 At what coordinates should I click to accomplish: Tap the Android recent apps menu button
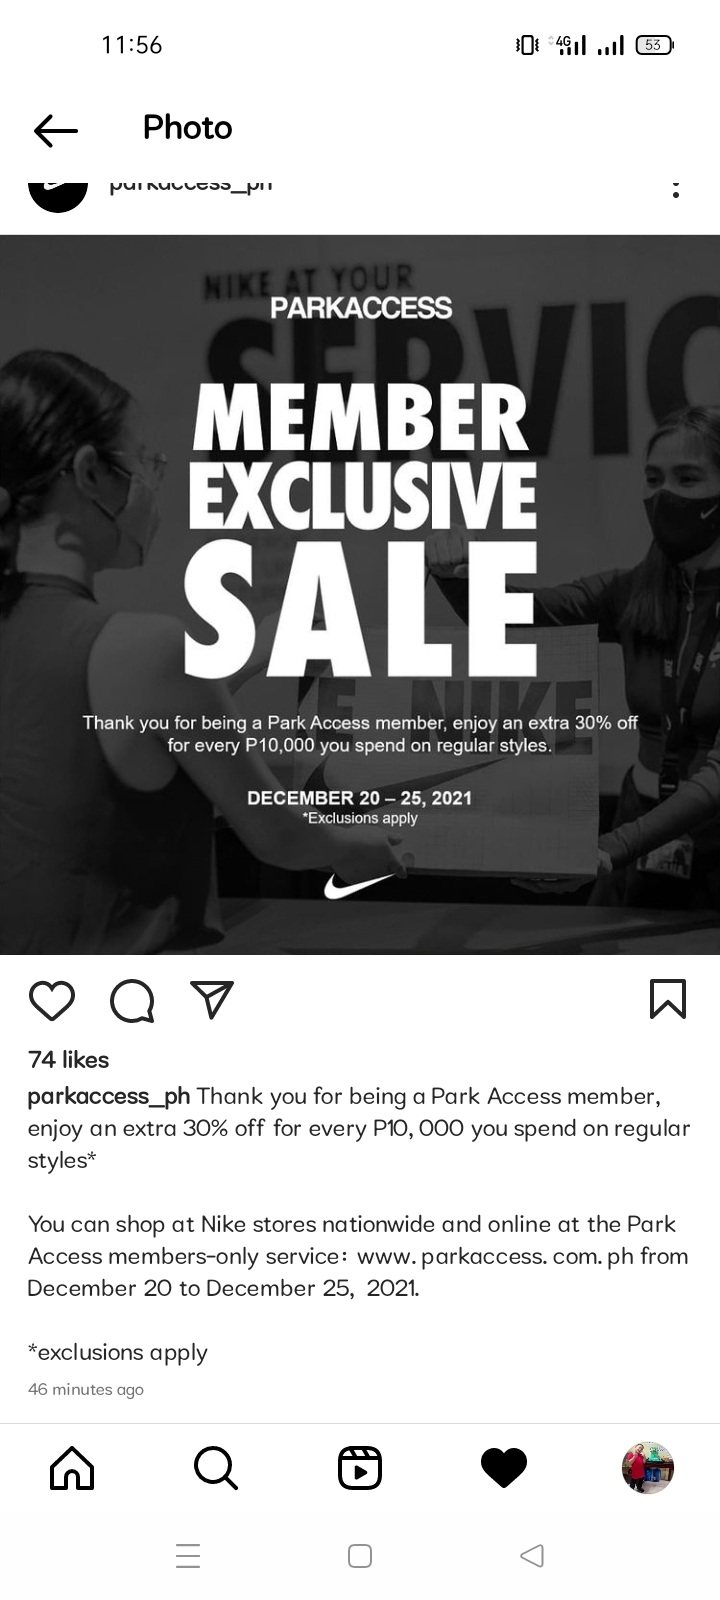[x=188, y=1556]
